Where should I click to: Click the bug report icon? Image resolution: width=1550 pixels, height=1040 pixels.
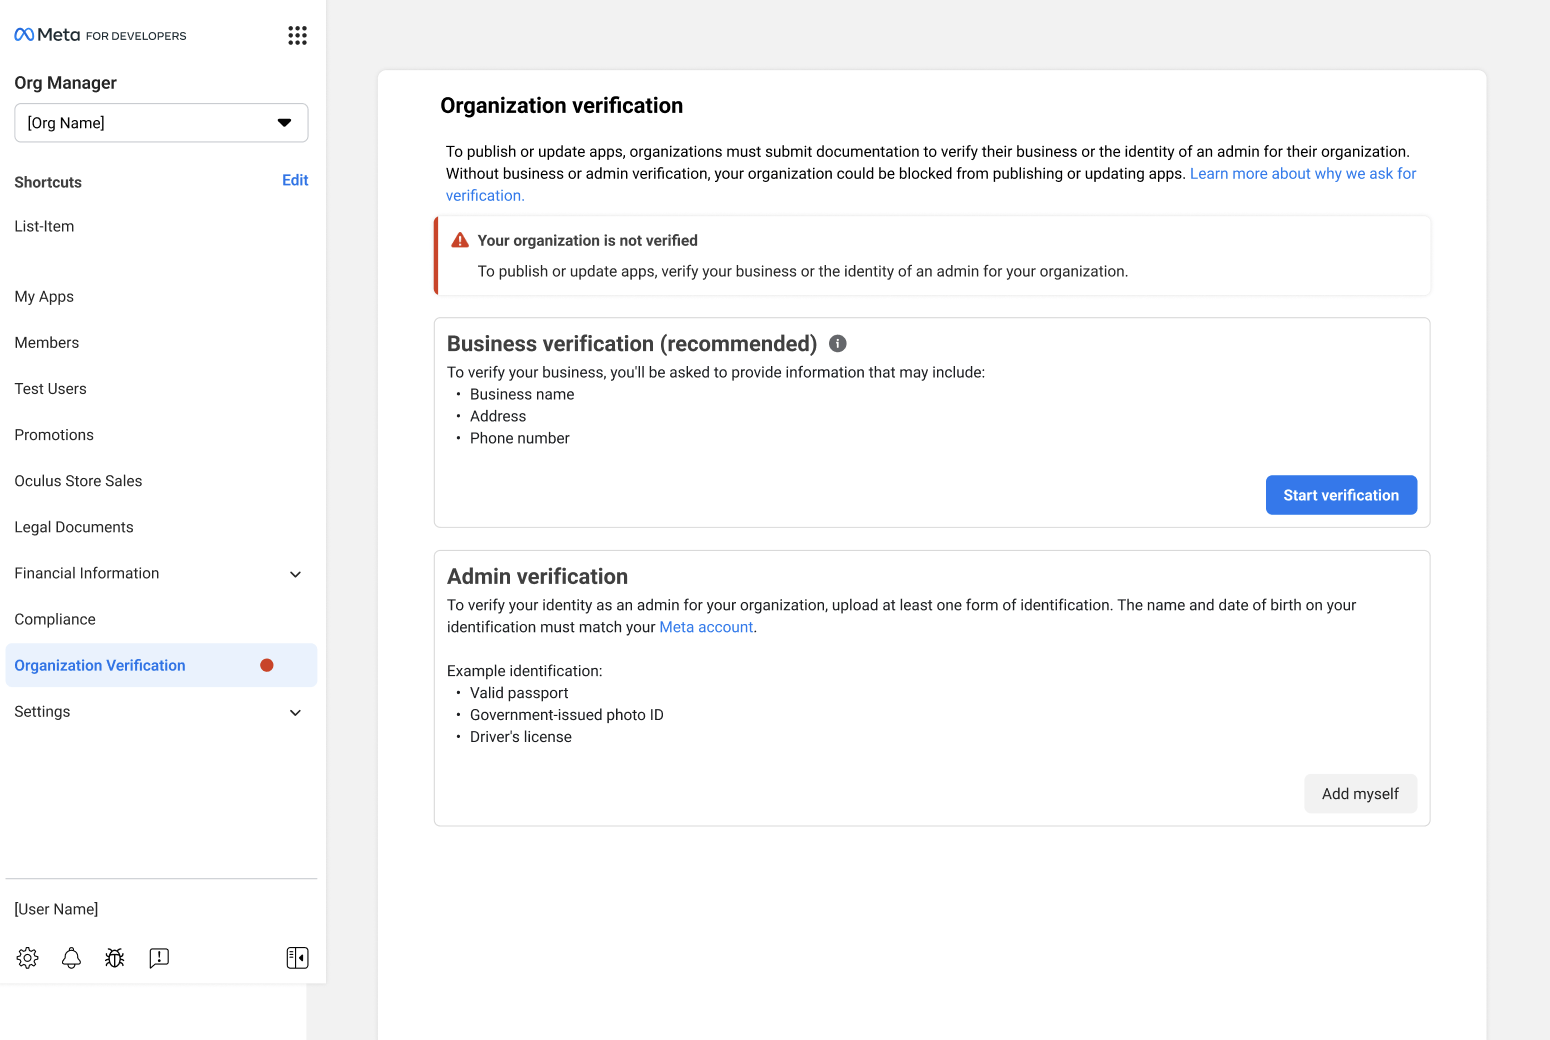coord(115,958)
